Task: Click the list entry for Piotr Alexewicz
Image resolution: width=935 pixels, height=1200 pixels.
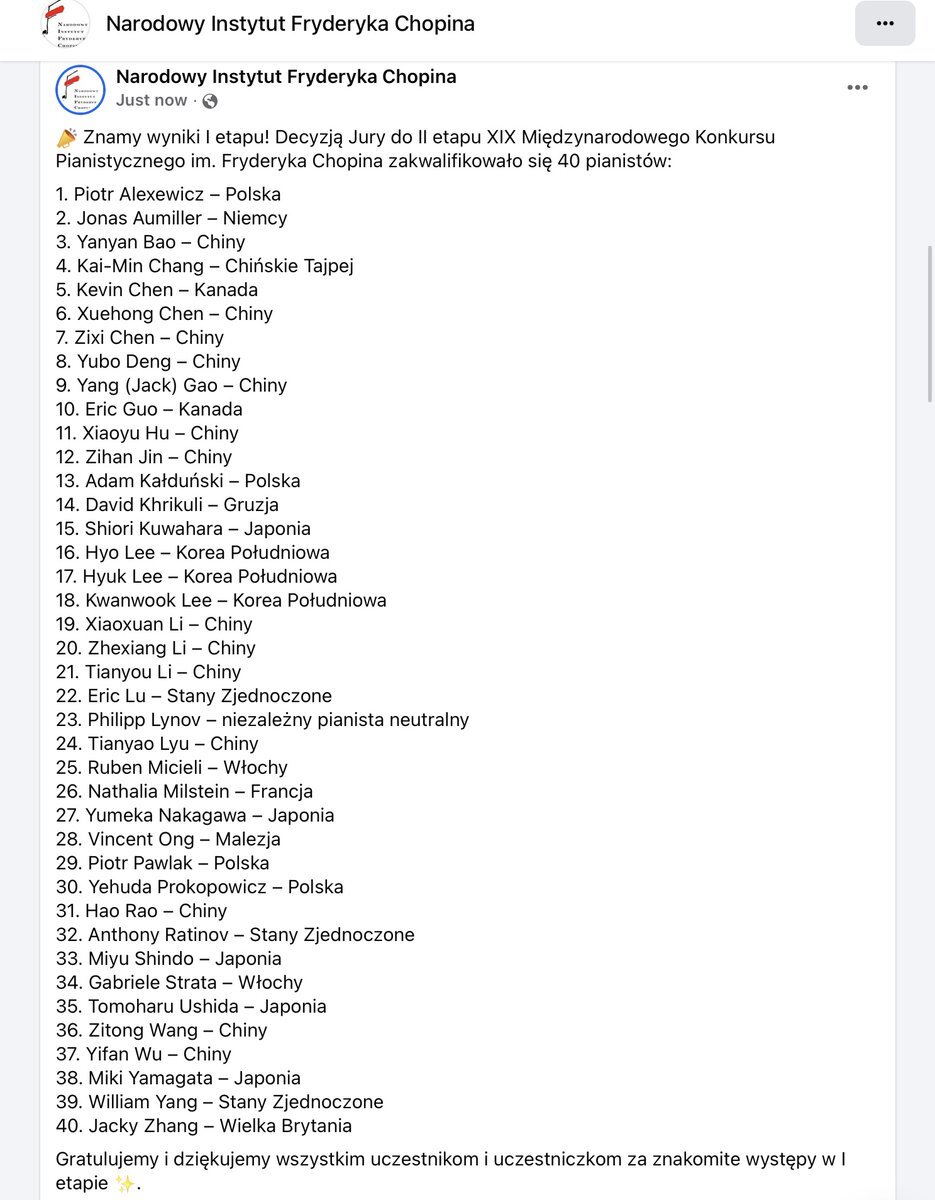Action: point(168,194)
